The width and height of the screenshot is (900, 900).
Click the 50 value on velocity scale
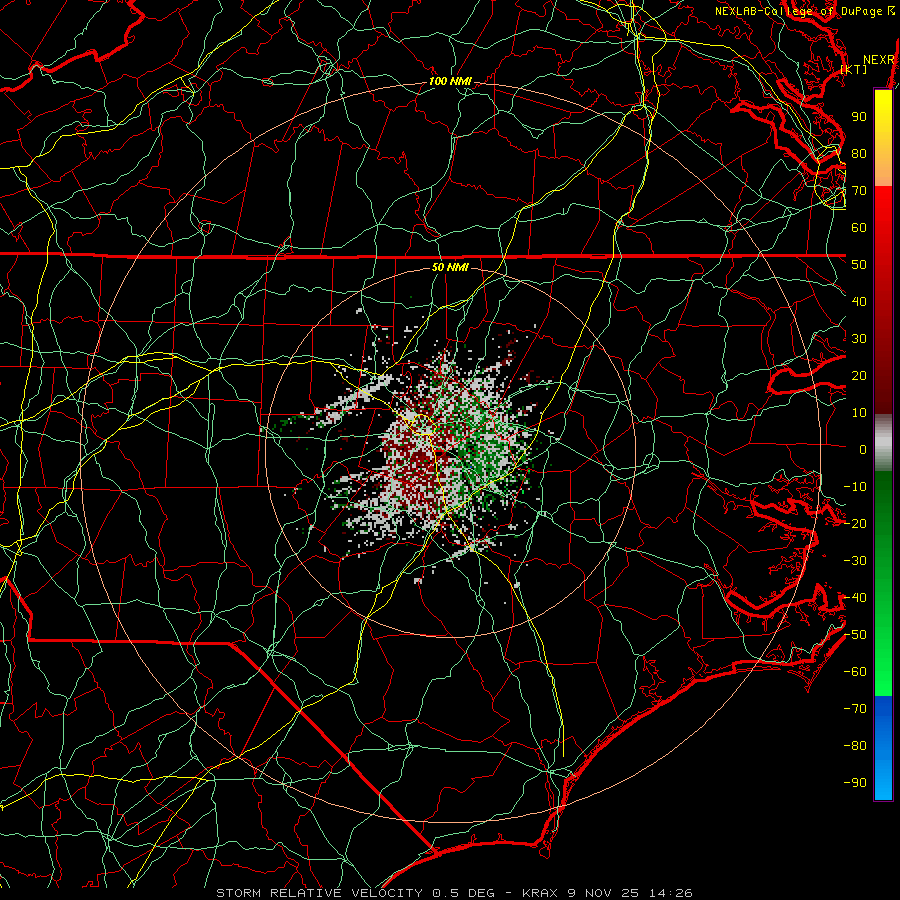click(x=859, y=265)
